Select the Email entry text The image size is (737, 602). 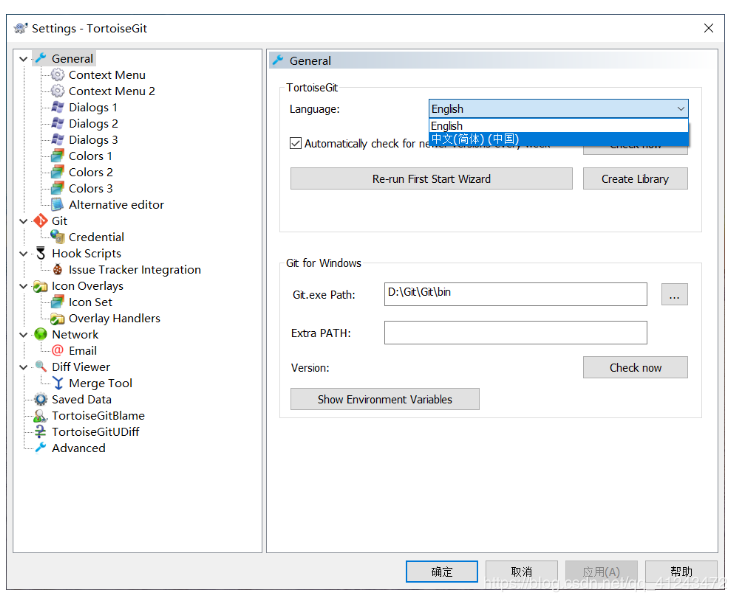(x=82, y=351)
